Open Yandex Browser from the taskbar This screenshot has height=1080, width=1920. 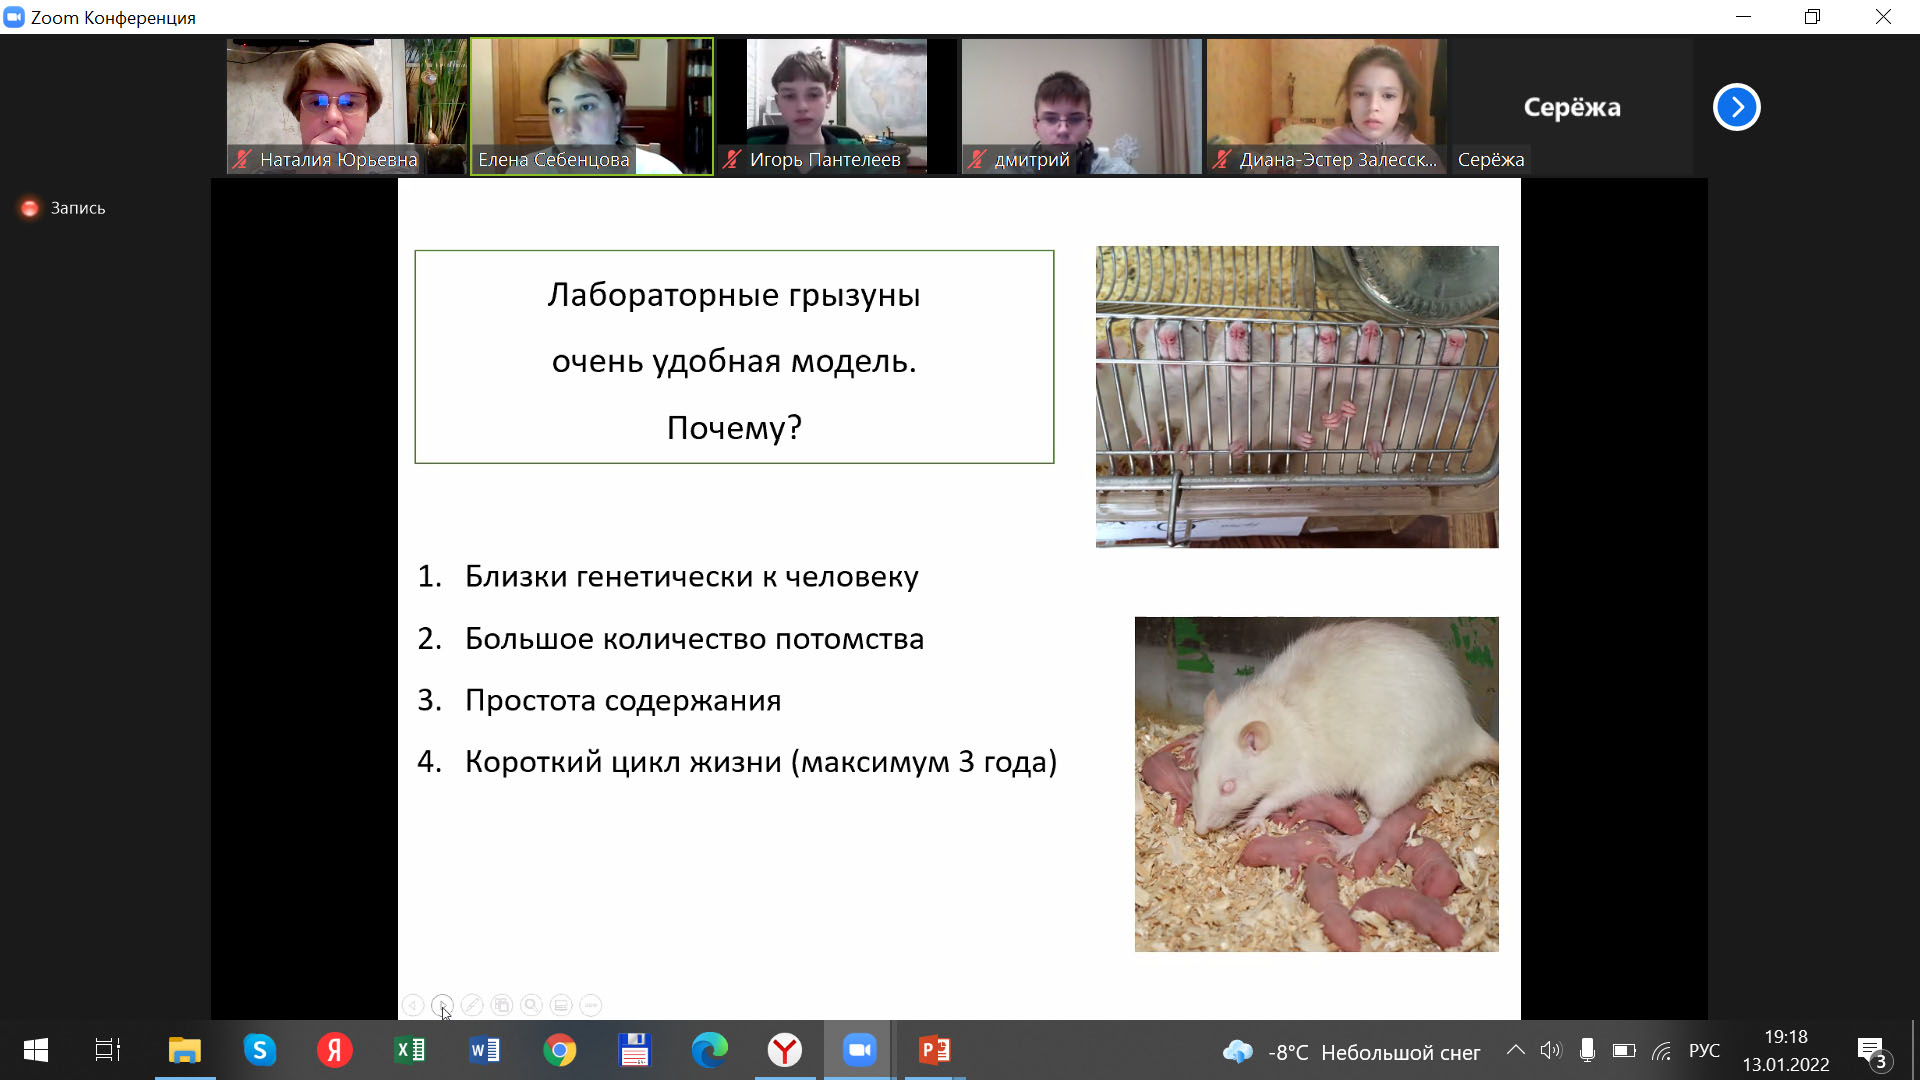coord(785,1050)
